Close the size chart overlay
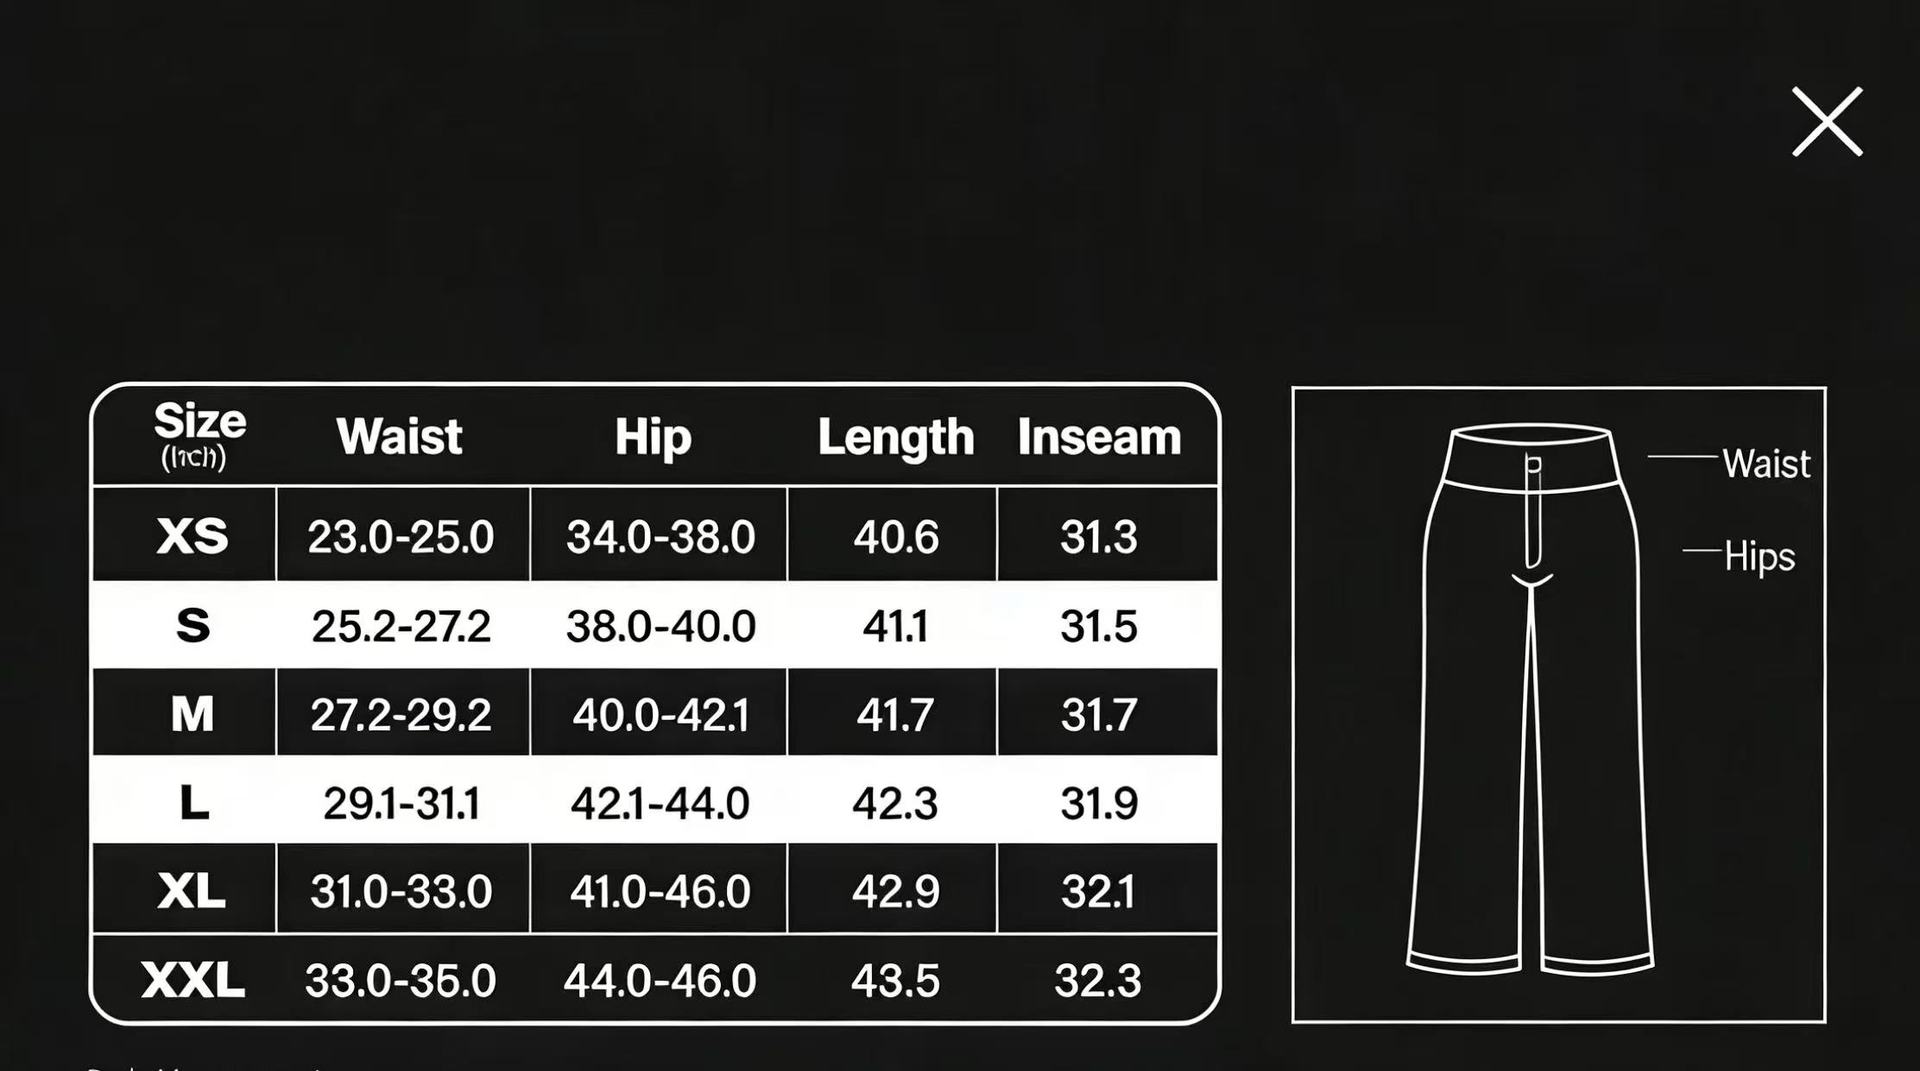This screenshot has height=1071, width=1920. click(x=1827, y=122)
